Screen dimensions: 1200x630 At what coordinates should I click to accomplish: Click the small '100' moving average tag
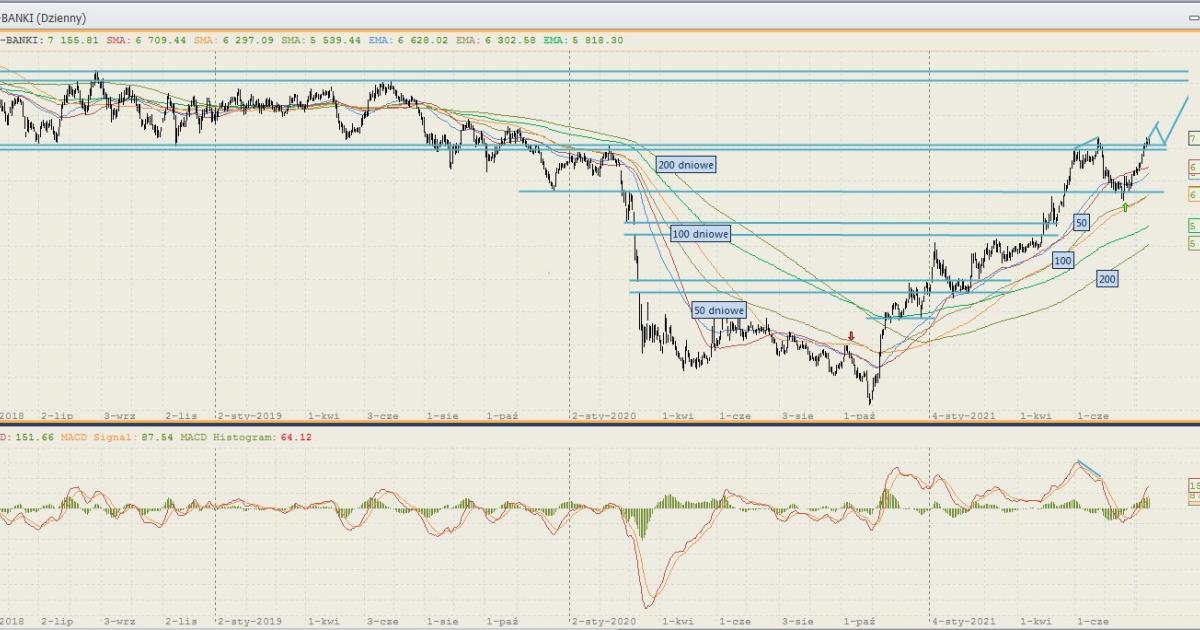coord(1062,260)
